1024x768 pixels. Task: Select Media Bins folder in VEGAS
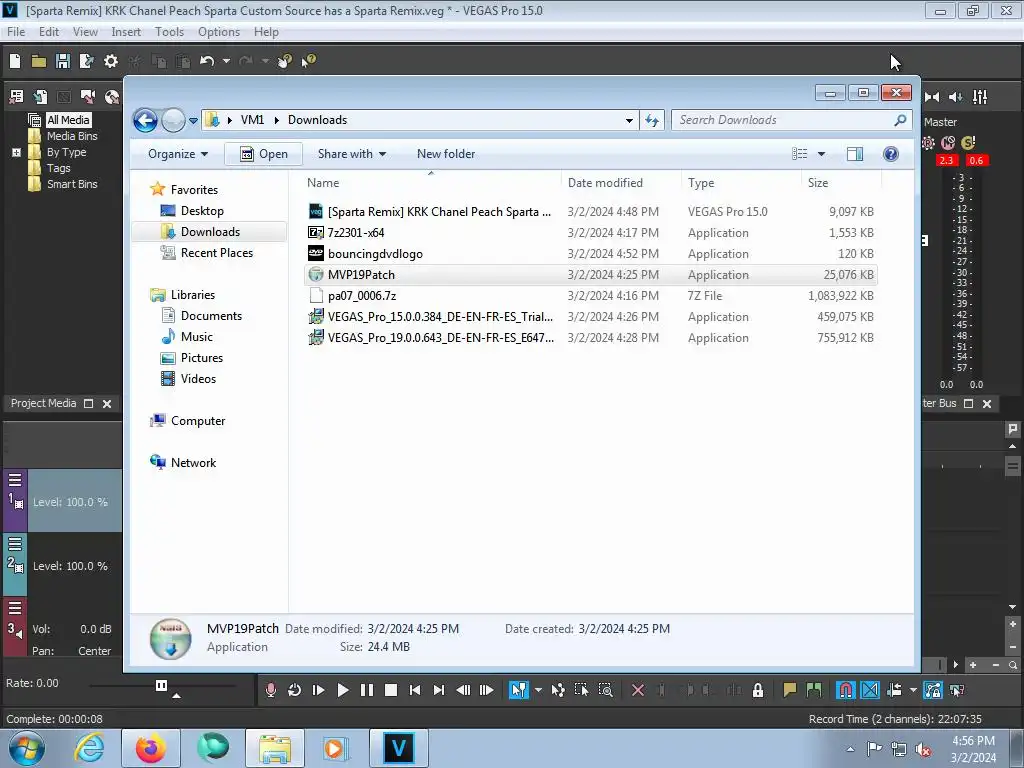(72, 136)
